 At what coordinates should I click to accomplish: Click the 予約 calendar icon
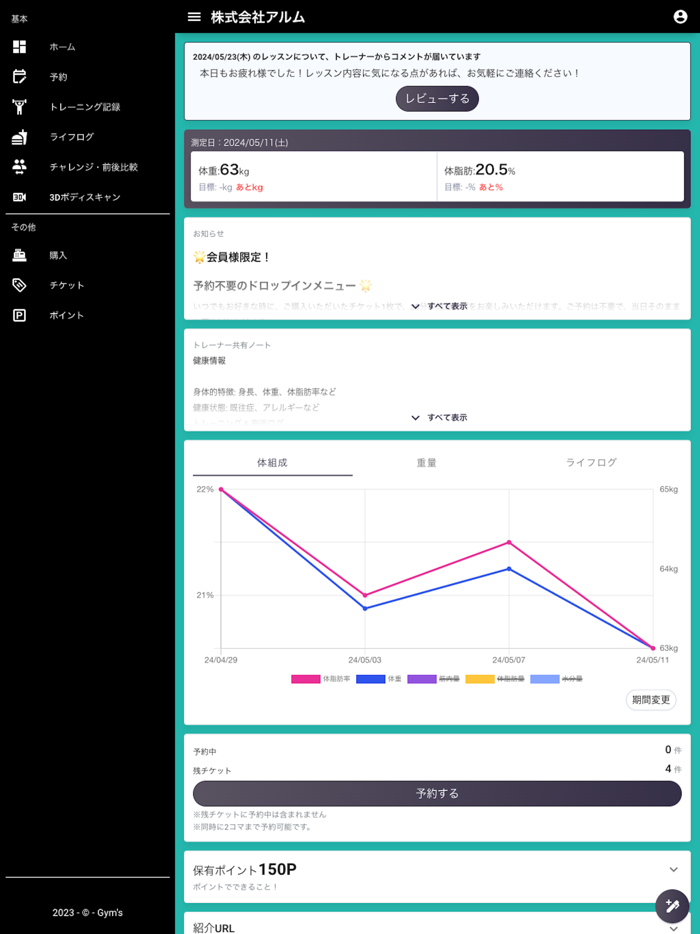point(20,77)
